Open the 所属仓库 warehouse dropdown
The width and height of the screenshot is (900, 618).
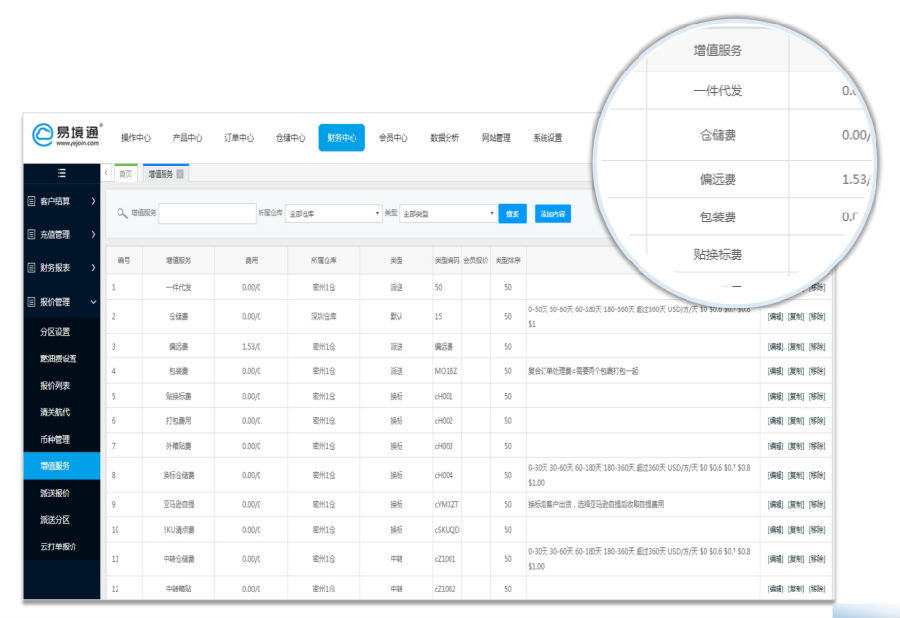coord(333,213)
